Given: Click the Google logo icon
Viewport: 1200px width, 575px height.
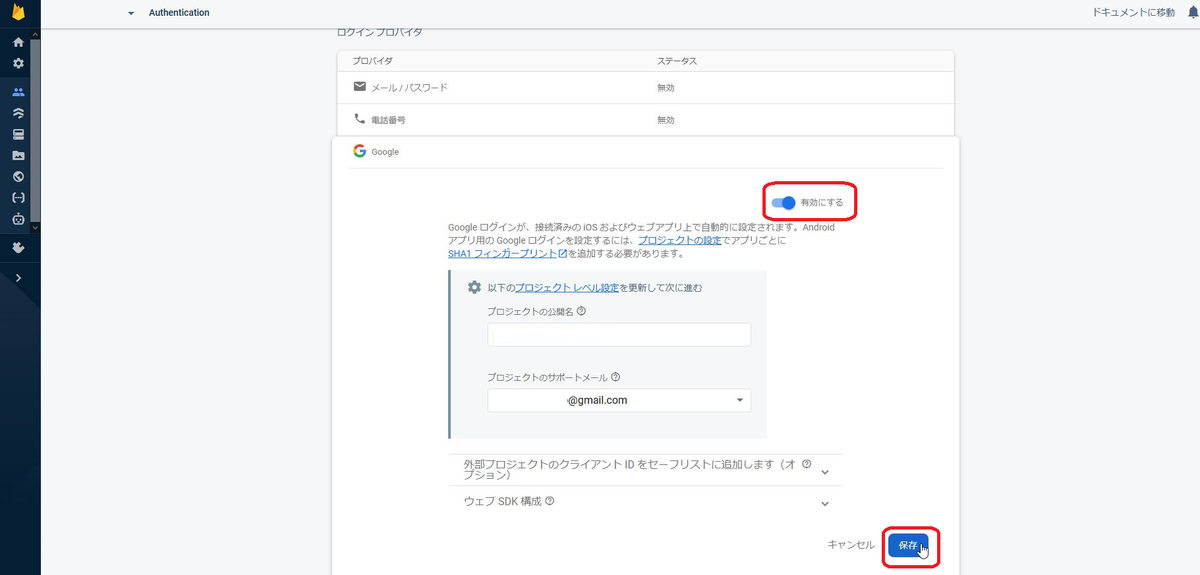Looking at the screenshot, I should point(359,151).
